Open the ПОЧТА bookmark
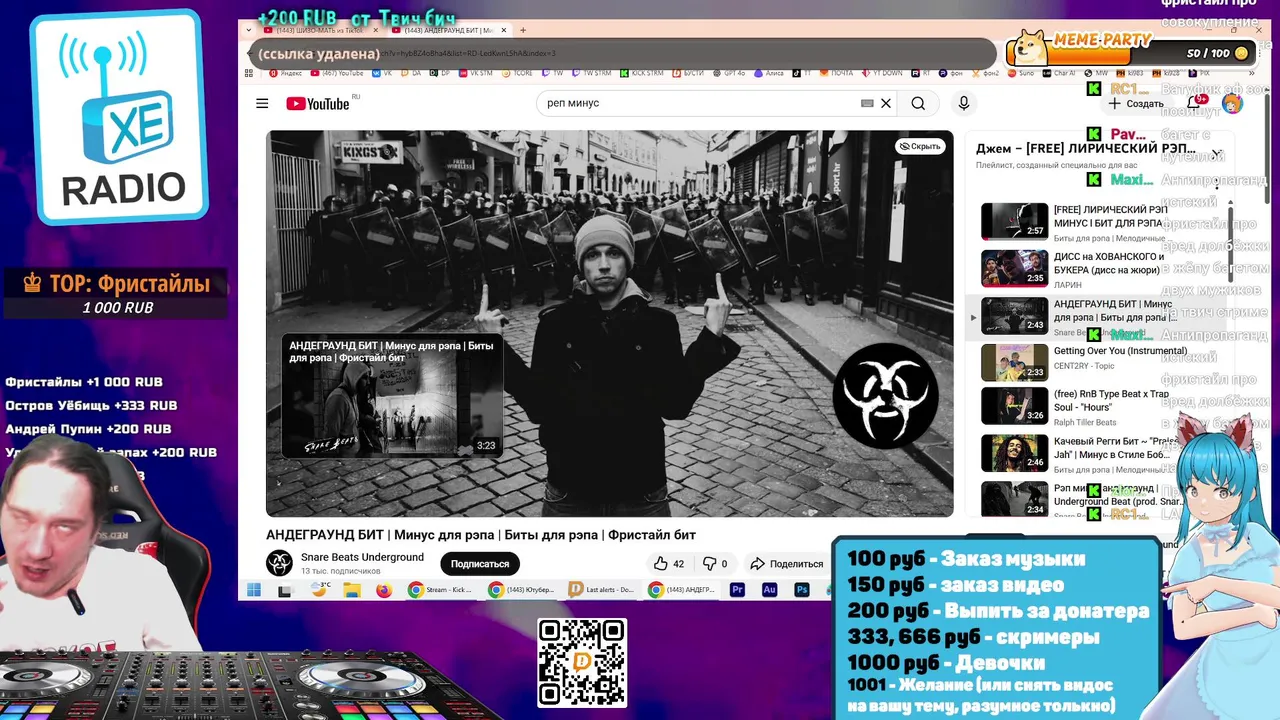This screenshot has height=720, width=1280. (835, 73)
